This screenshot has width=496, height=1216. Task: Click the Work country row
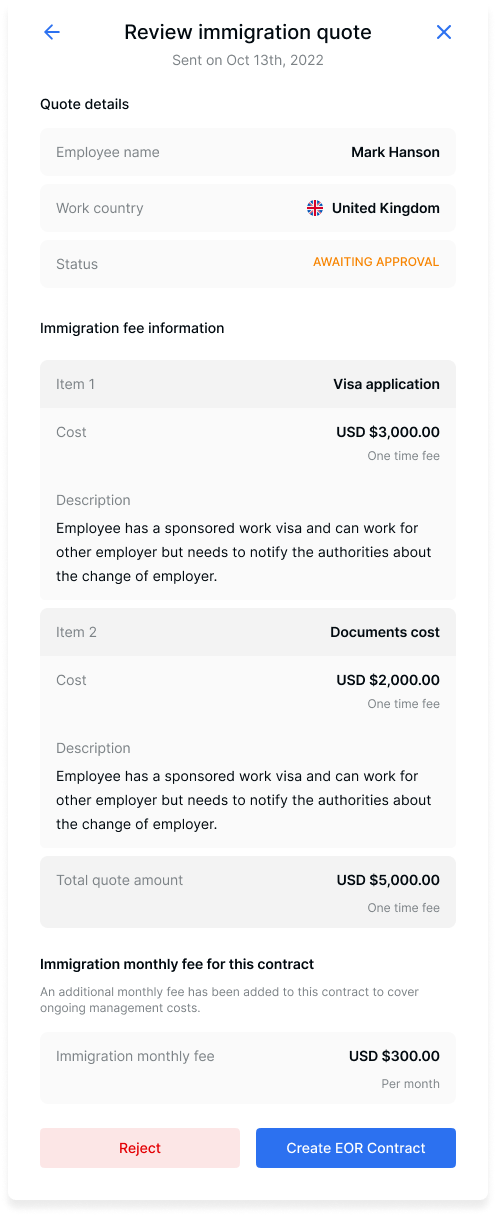248,208
